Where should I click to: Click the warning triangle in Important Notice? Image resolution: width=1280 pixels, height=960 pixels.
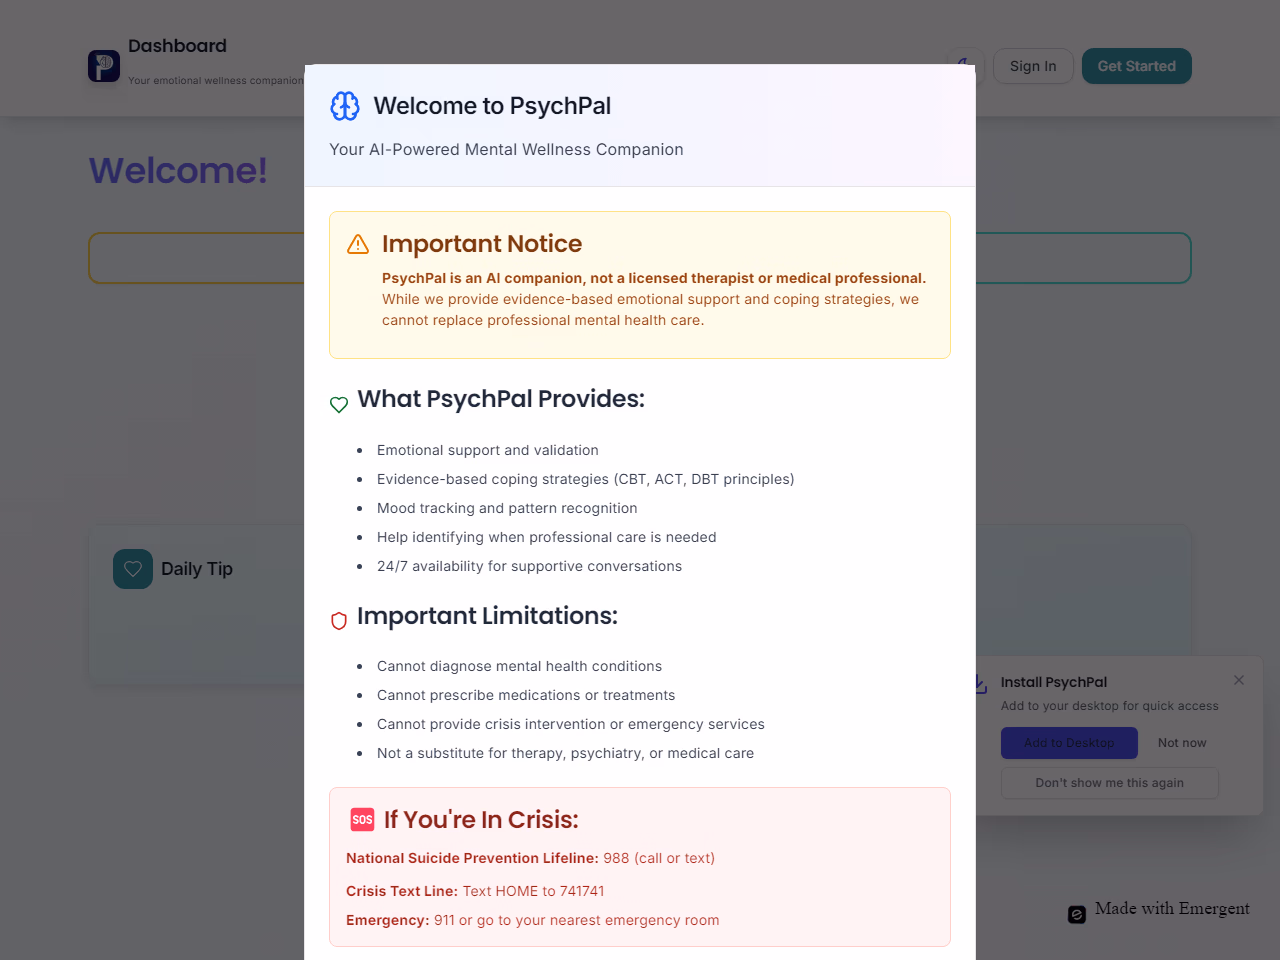pyautogui.click(x=358, y=245)
